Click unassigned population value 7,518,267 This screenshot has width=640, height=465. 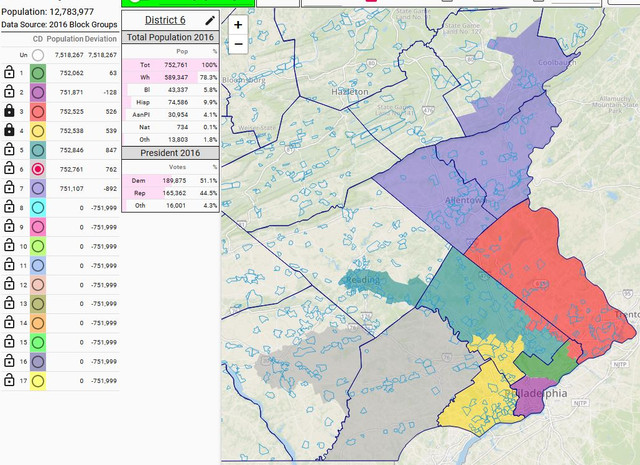69,55
